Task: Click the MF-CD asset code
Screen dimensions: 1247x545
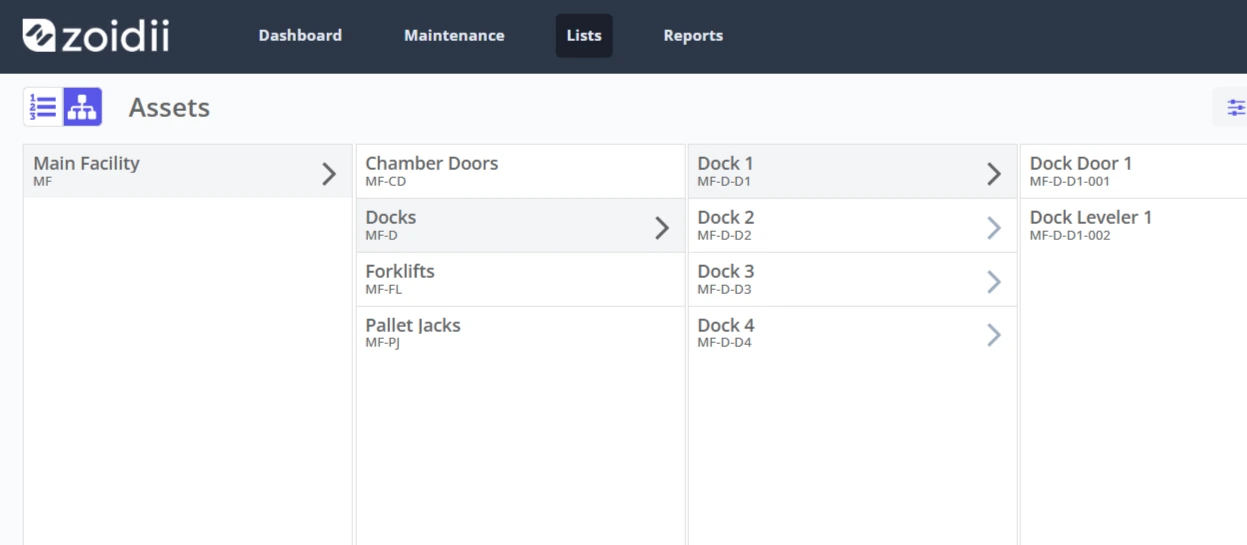Action: click(386, 182)
